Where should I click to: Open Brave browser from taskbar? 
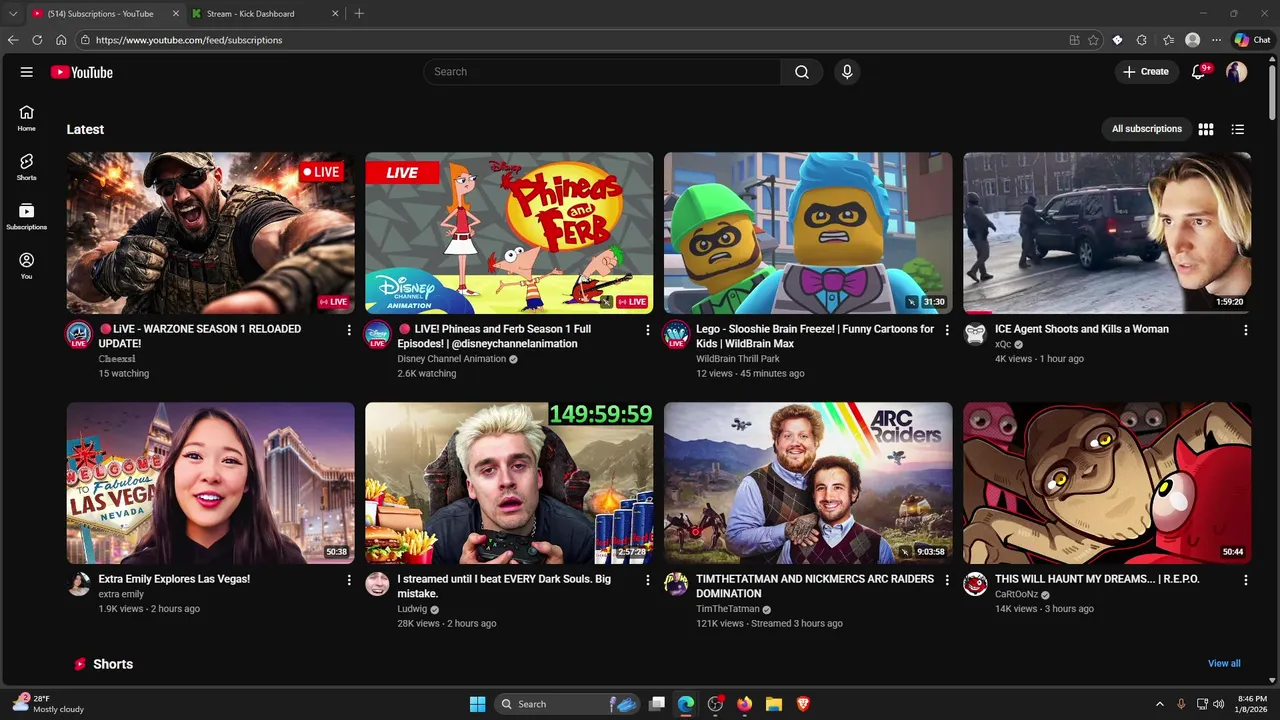point(803,704)
